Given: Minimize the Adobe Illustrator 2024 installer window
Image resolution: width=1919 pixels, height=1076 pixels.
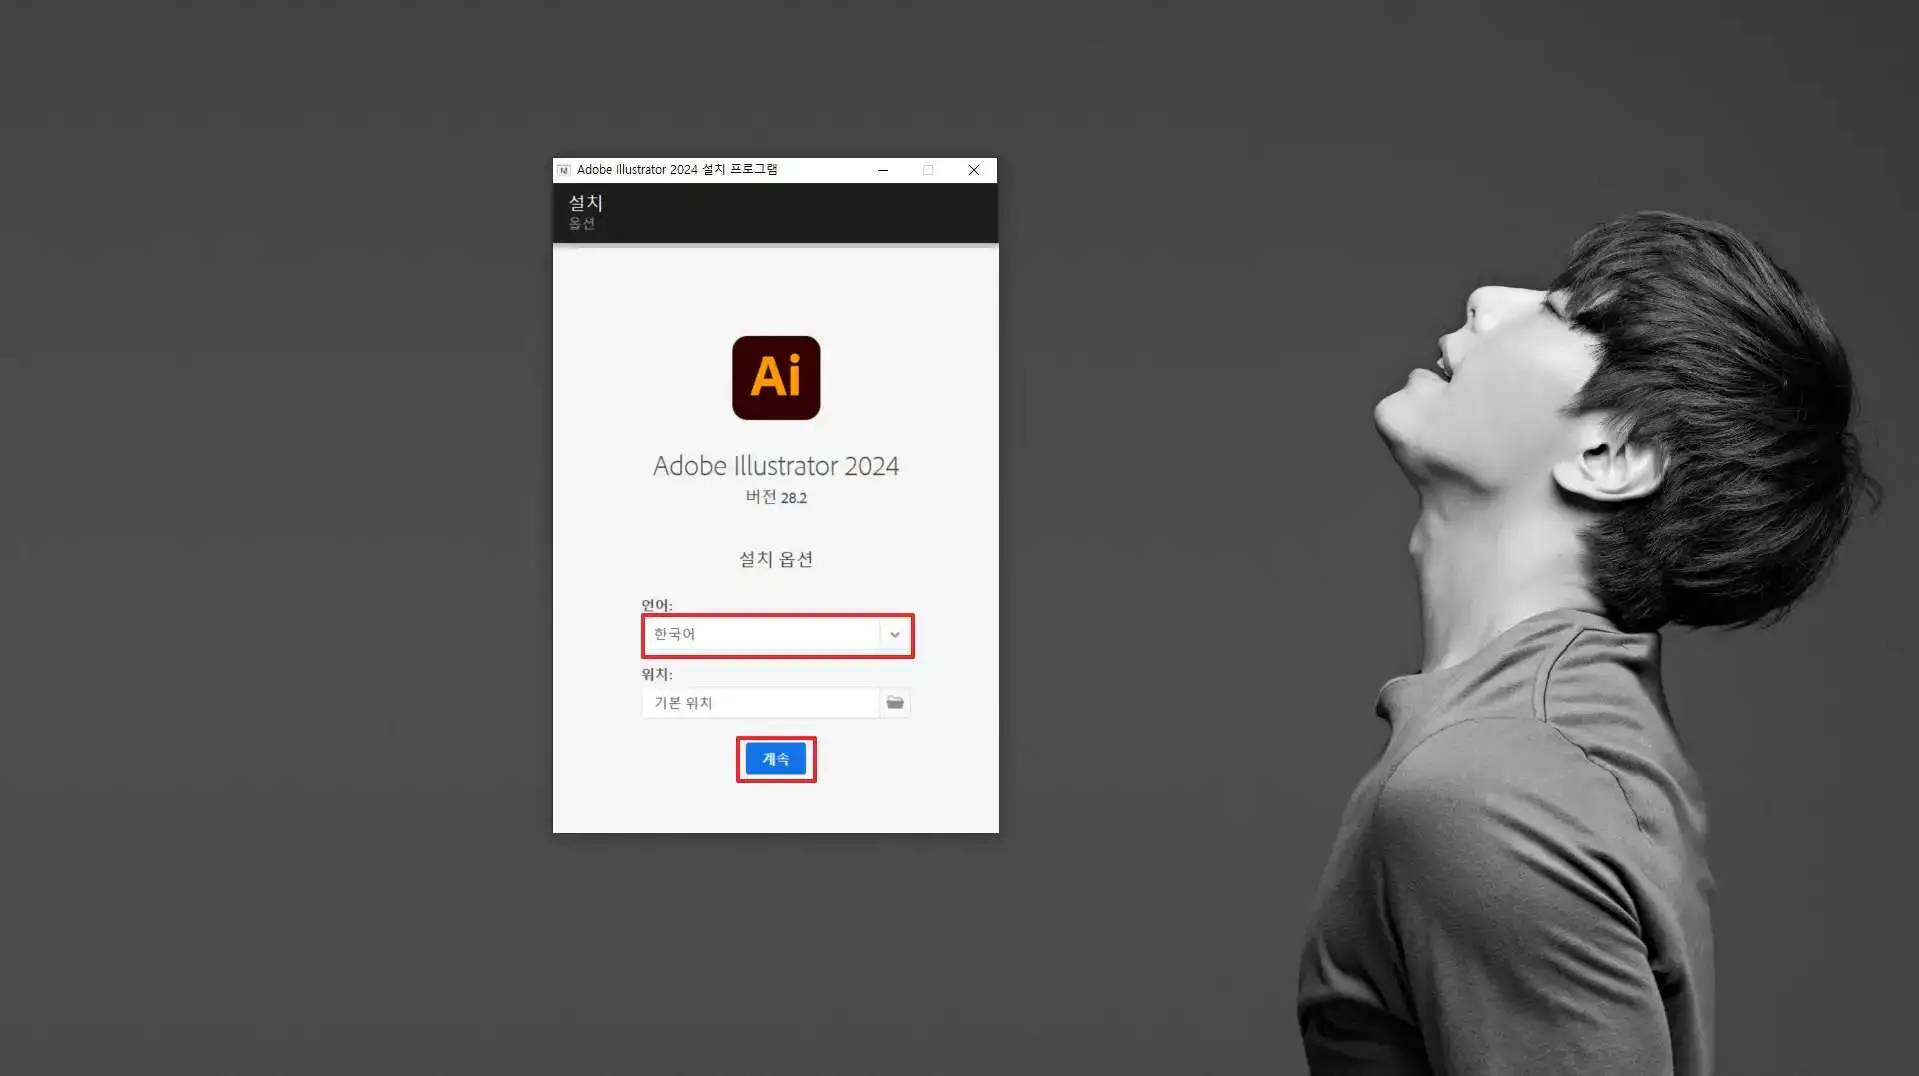Looking at the screenshot, I should [883, 170].
